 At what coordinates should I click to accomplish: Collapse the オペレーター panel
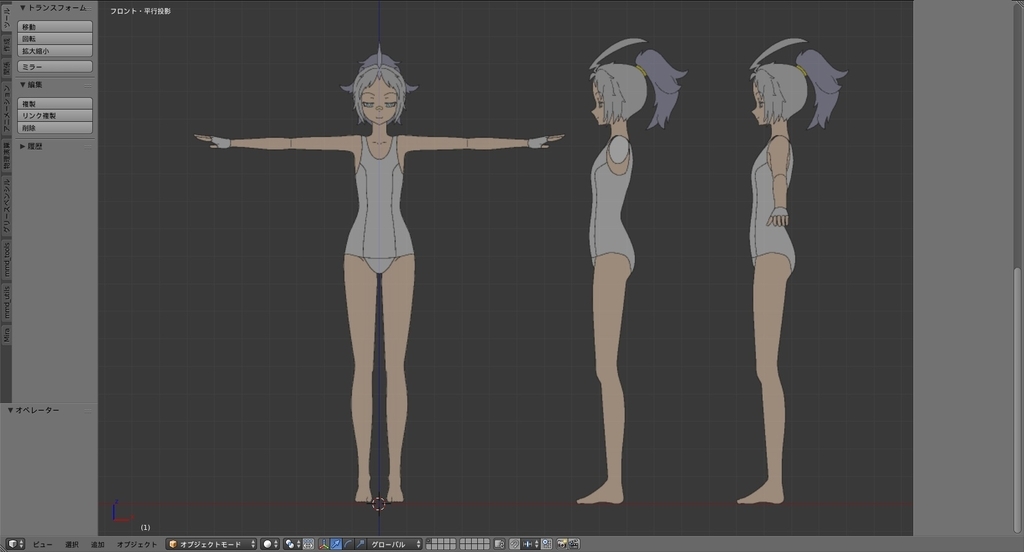click(10, 410)
